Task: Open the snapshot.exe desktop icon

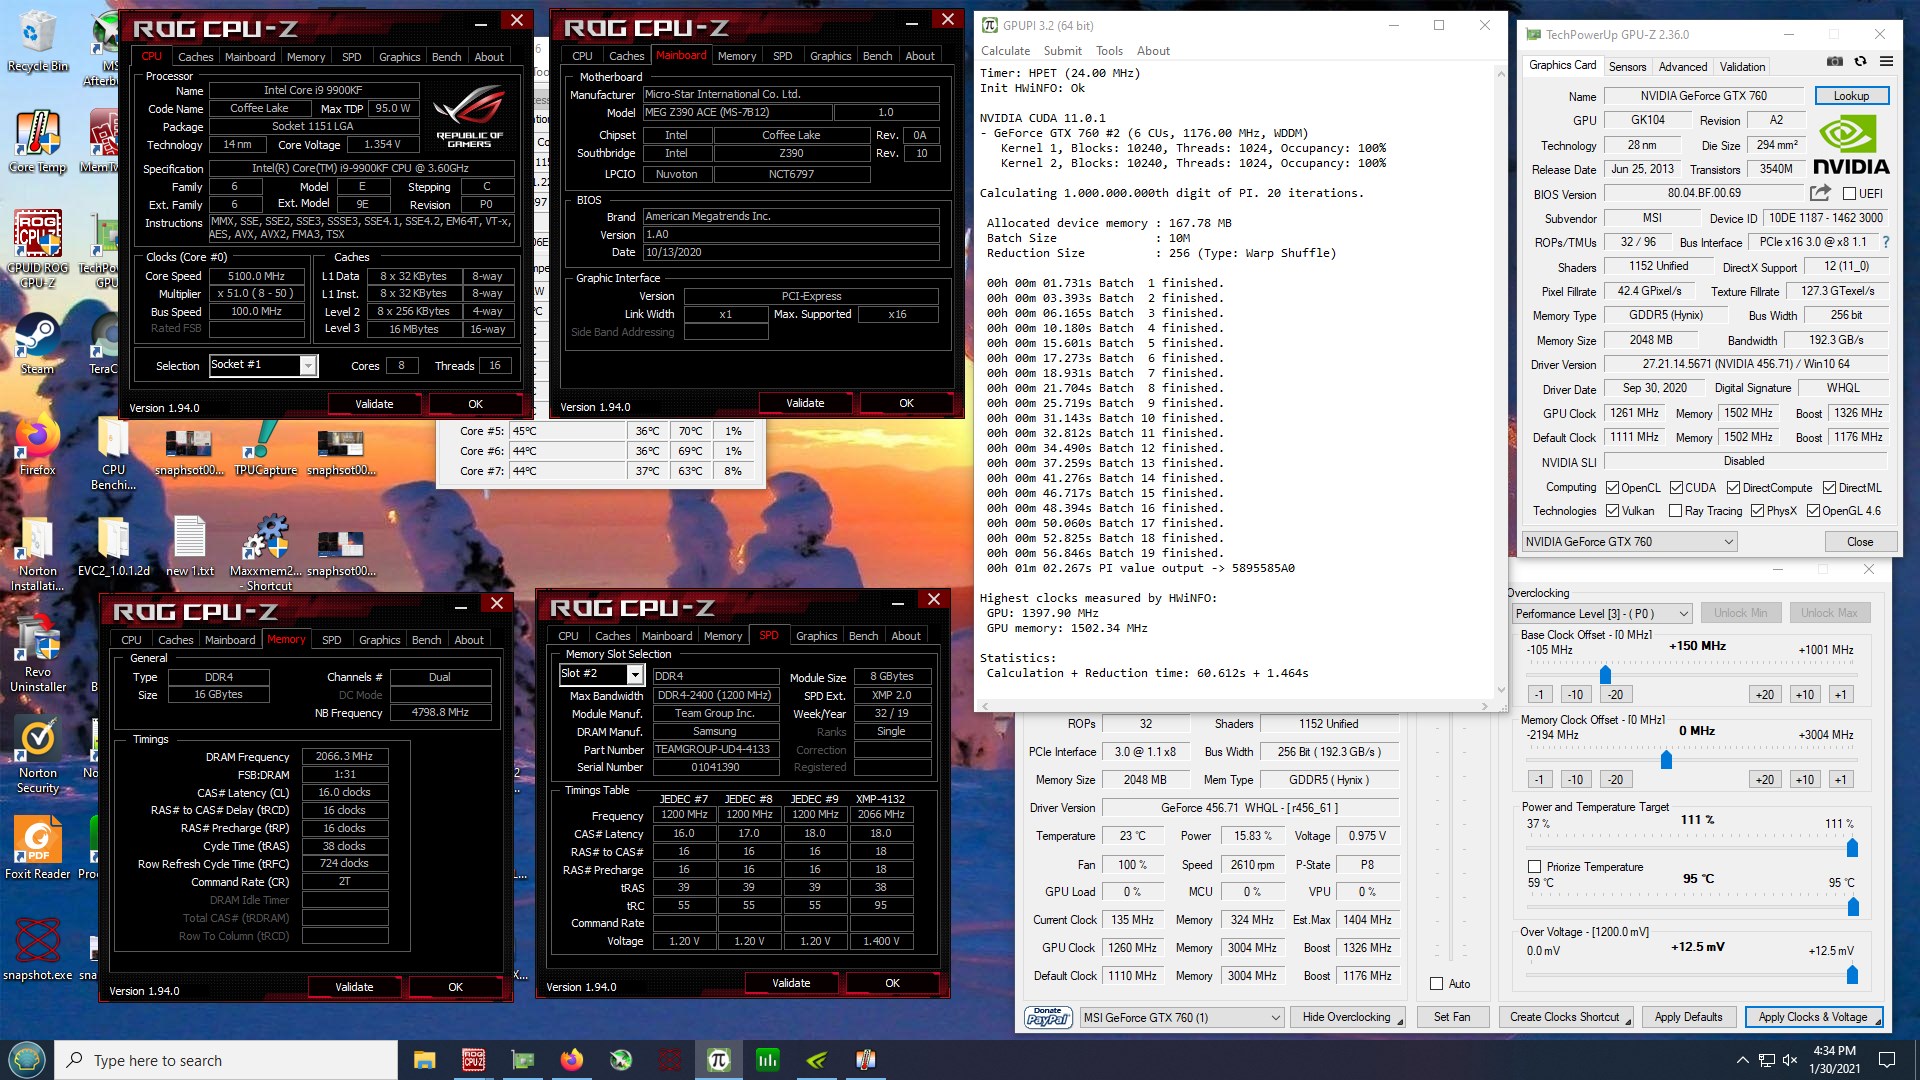Action: click(38, 950)
